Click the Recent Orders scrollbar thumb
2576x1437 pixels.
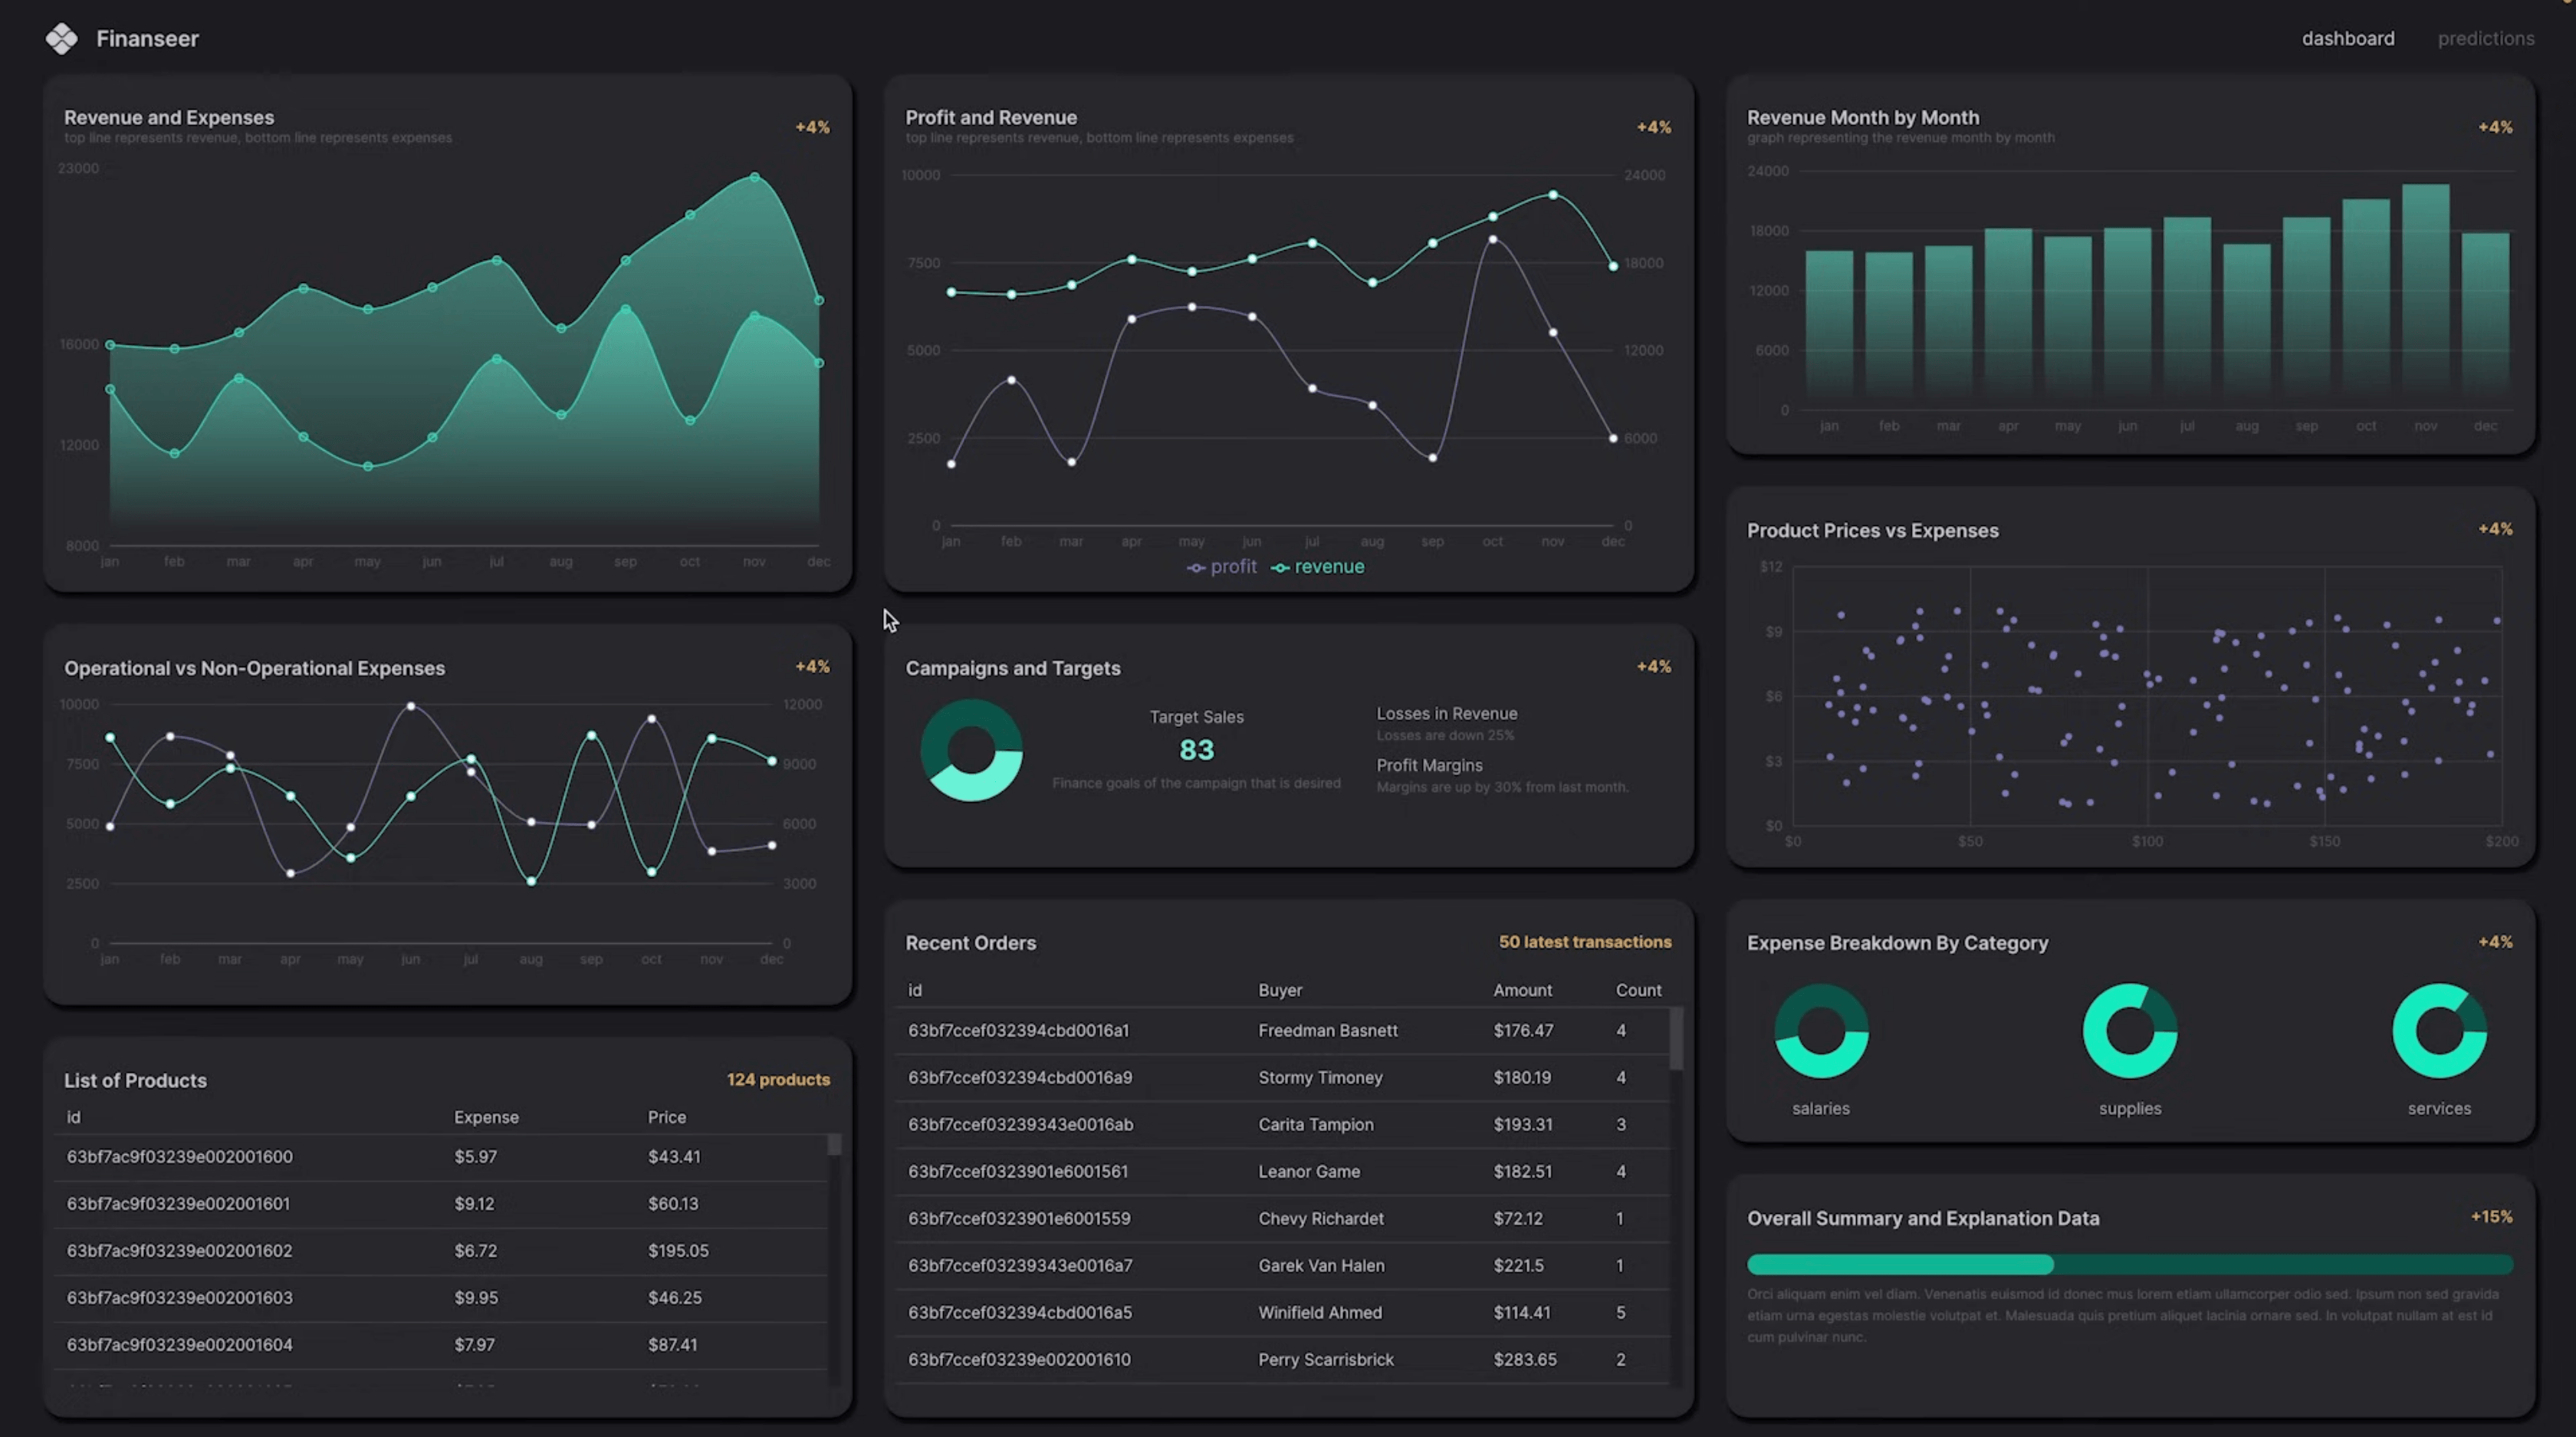point(1676,1040)
